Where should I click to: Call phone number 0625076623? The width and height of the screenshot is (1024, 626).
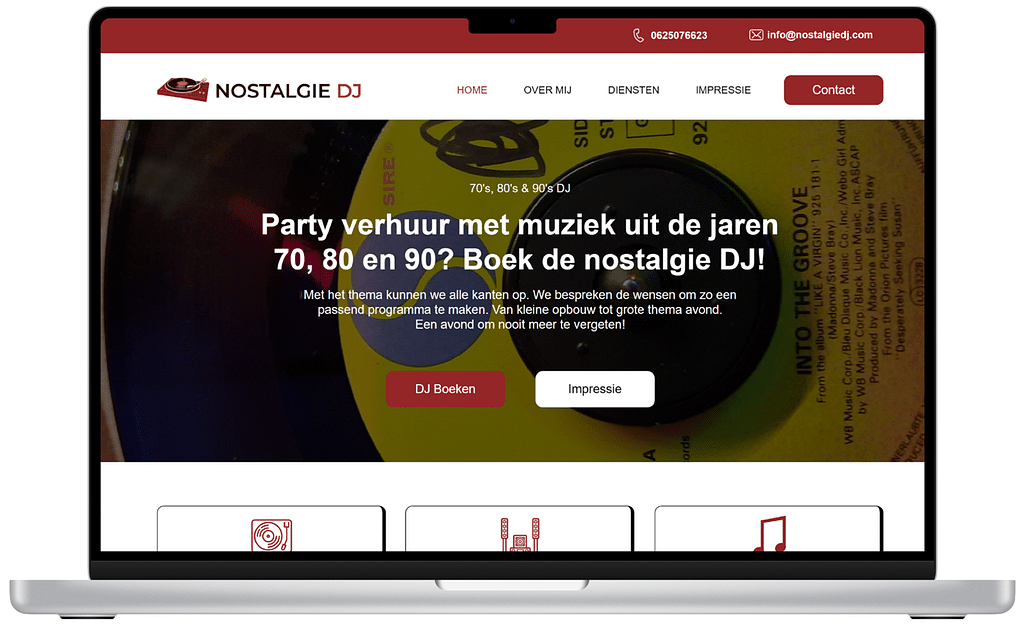click(679, 35)
